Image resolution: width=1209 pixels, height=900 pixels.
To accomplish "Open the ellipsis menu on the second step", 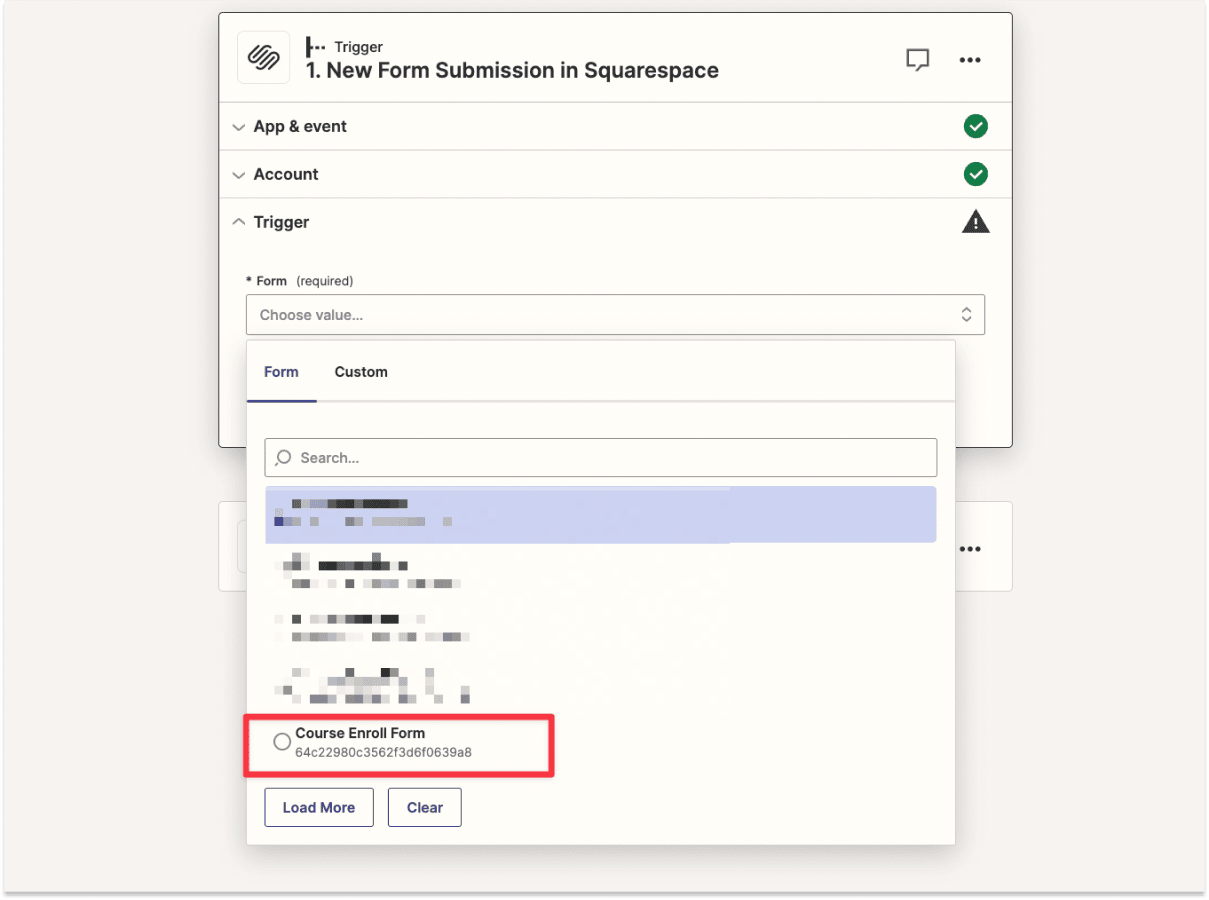I will [969, 547].
